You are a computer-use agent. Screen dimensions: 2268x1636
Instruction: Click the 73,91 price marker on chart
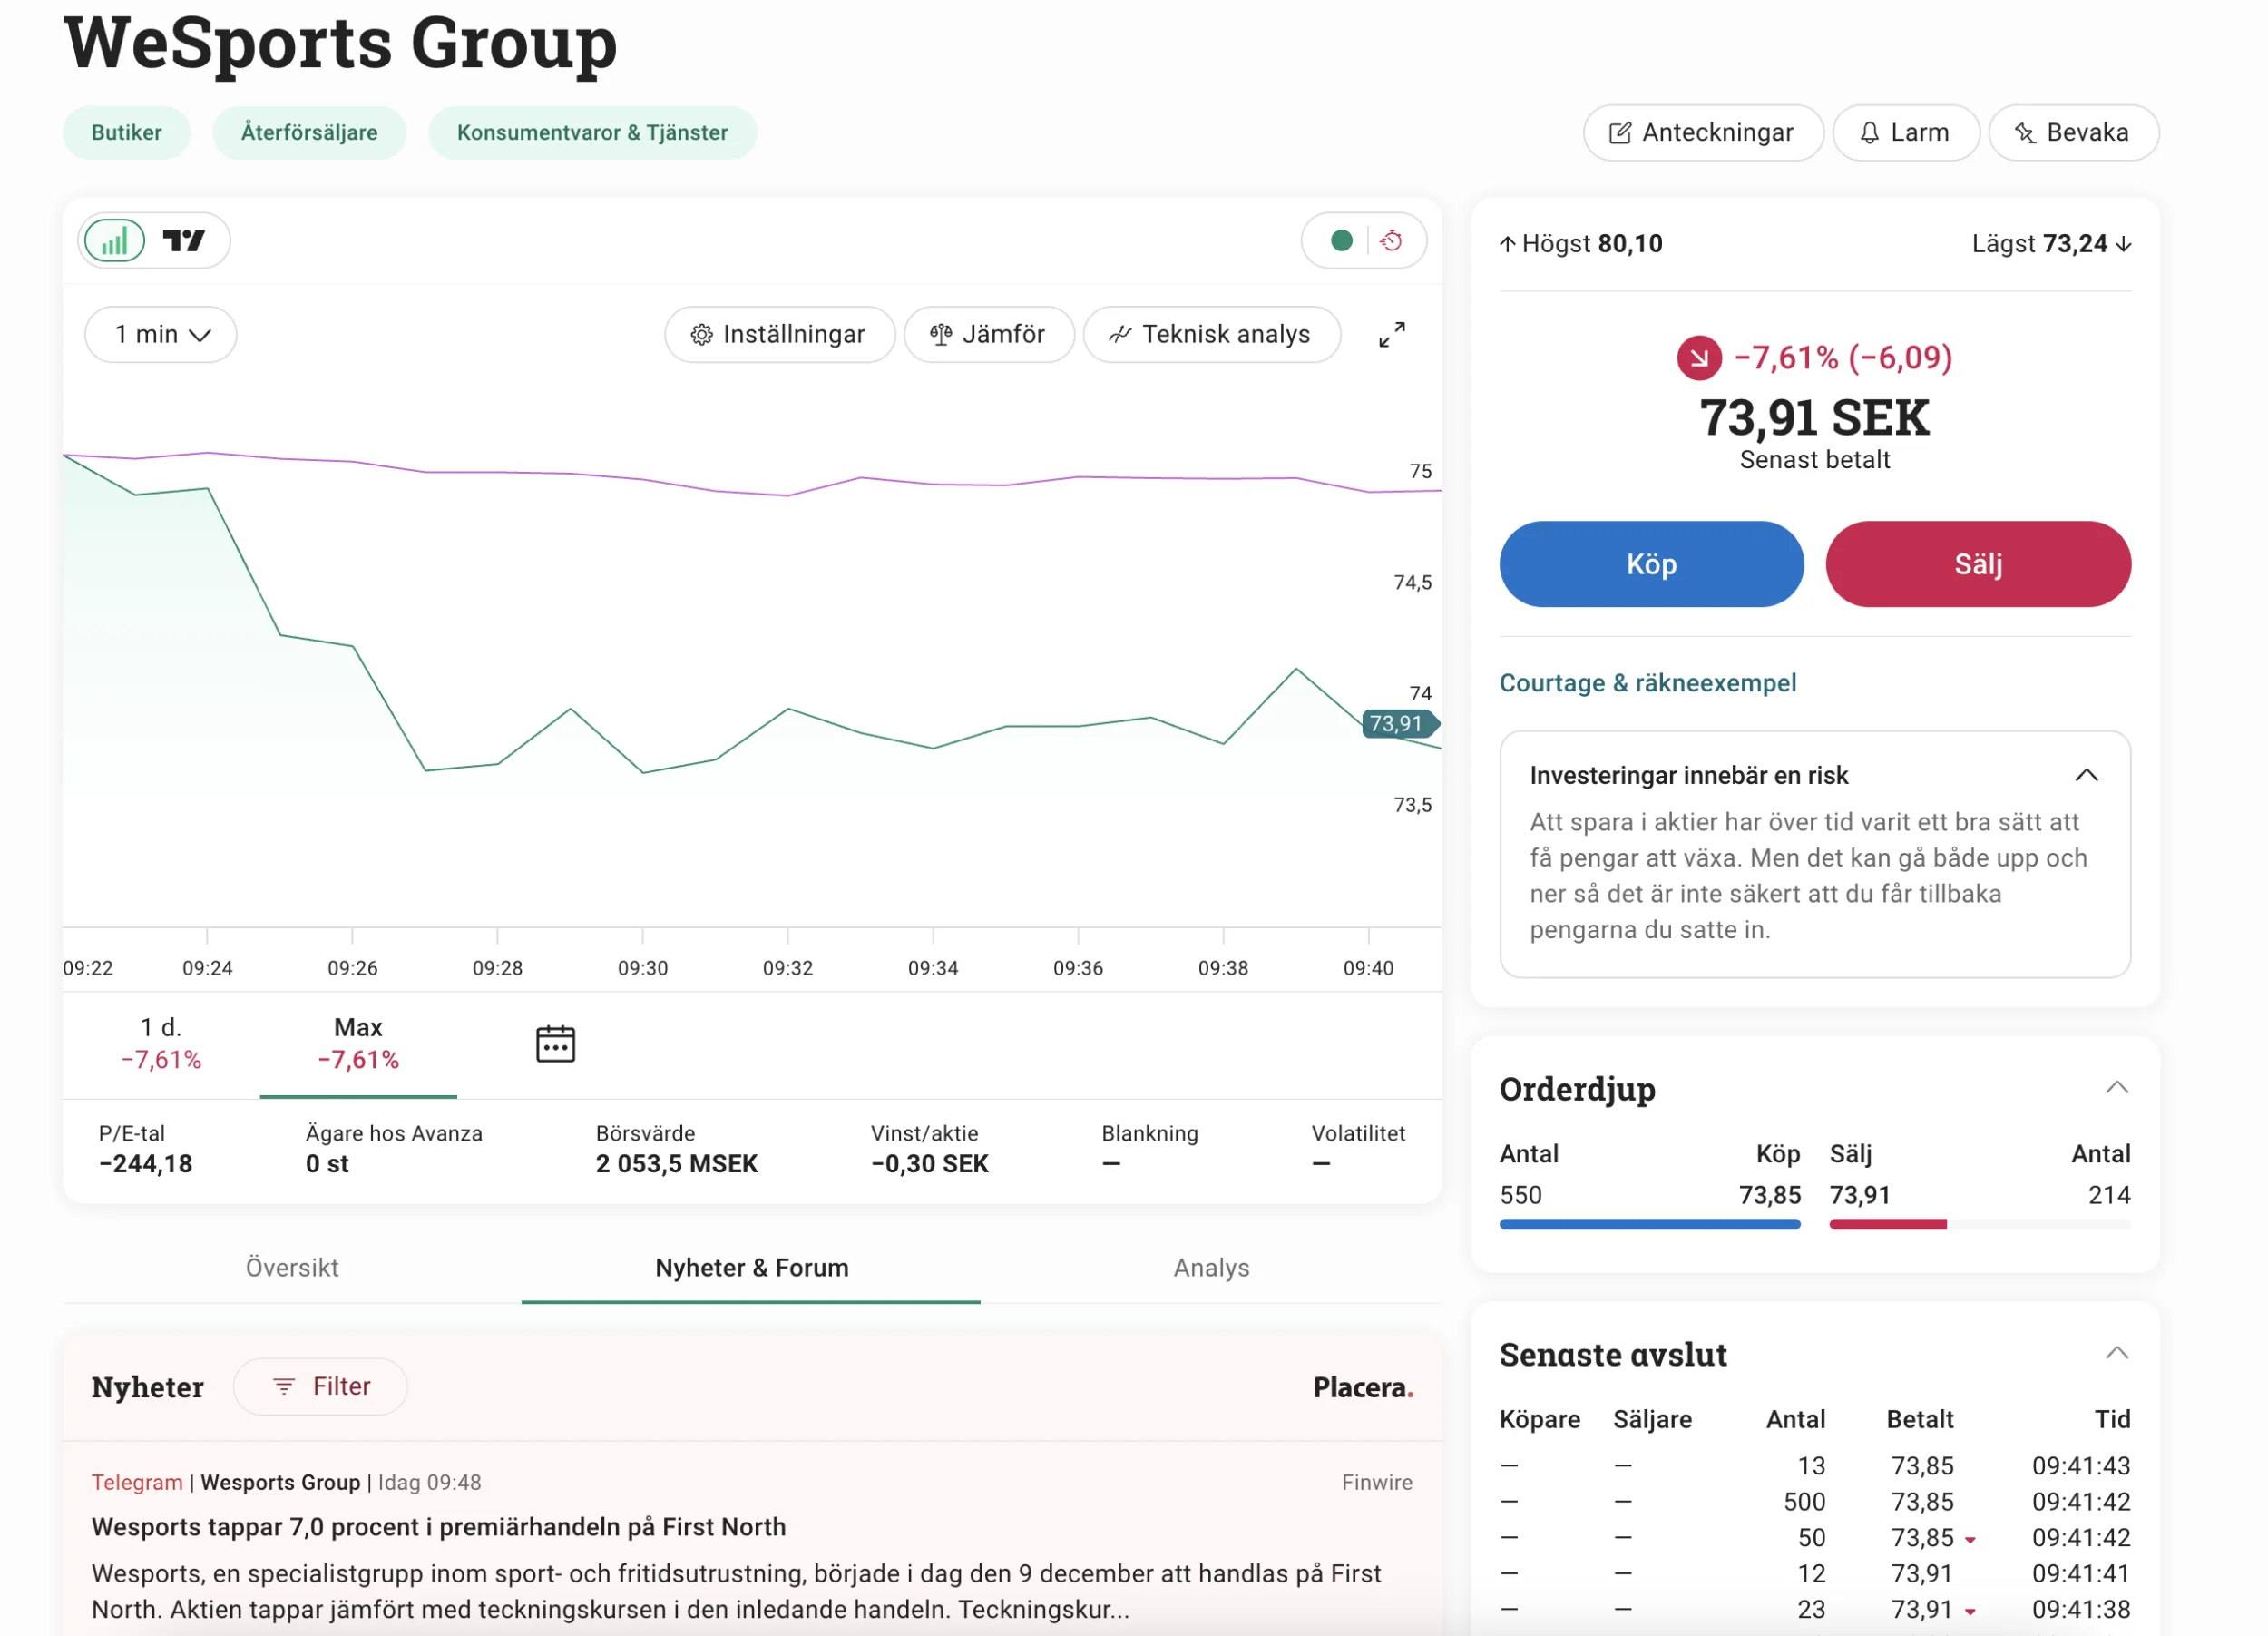click(1400, 724)
